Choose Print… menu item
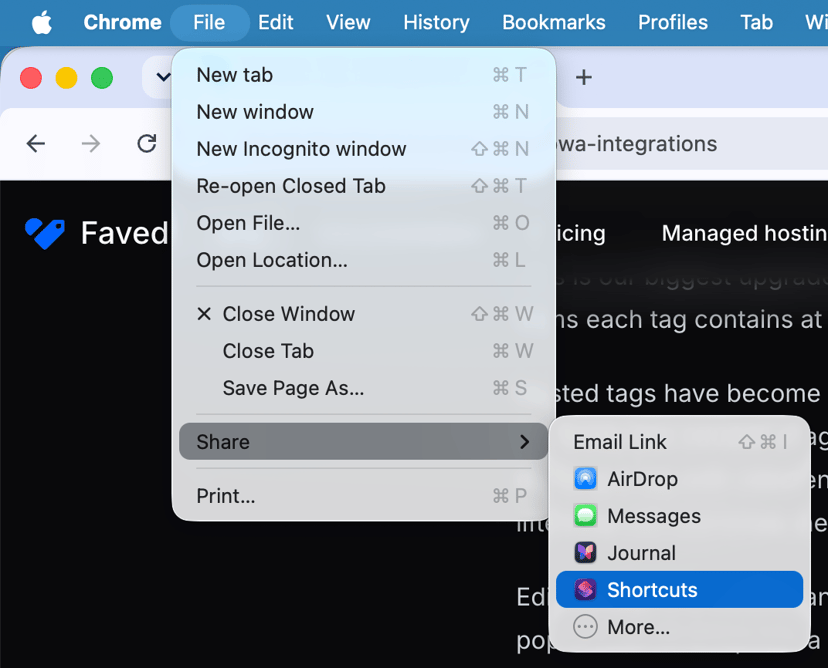This screenshot has width=828, height=668. [363, 496]
